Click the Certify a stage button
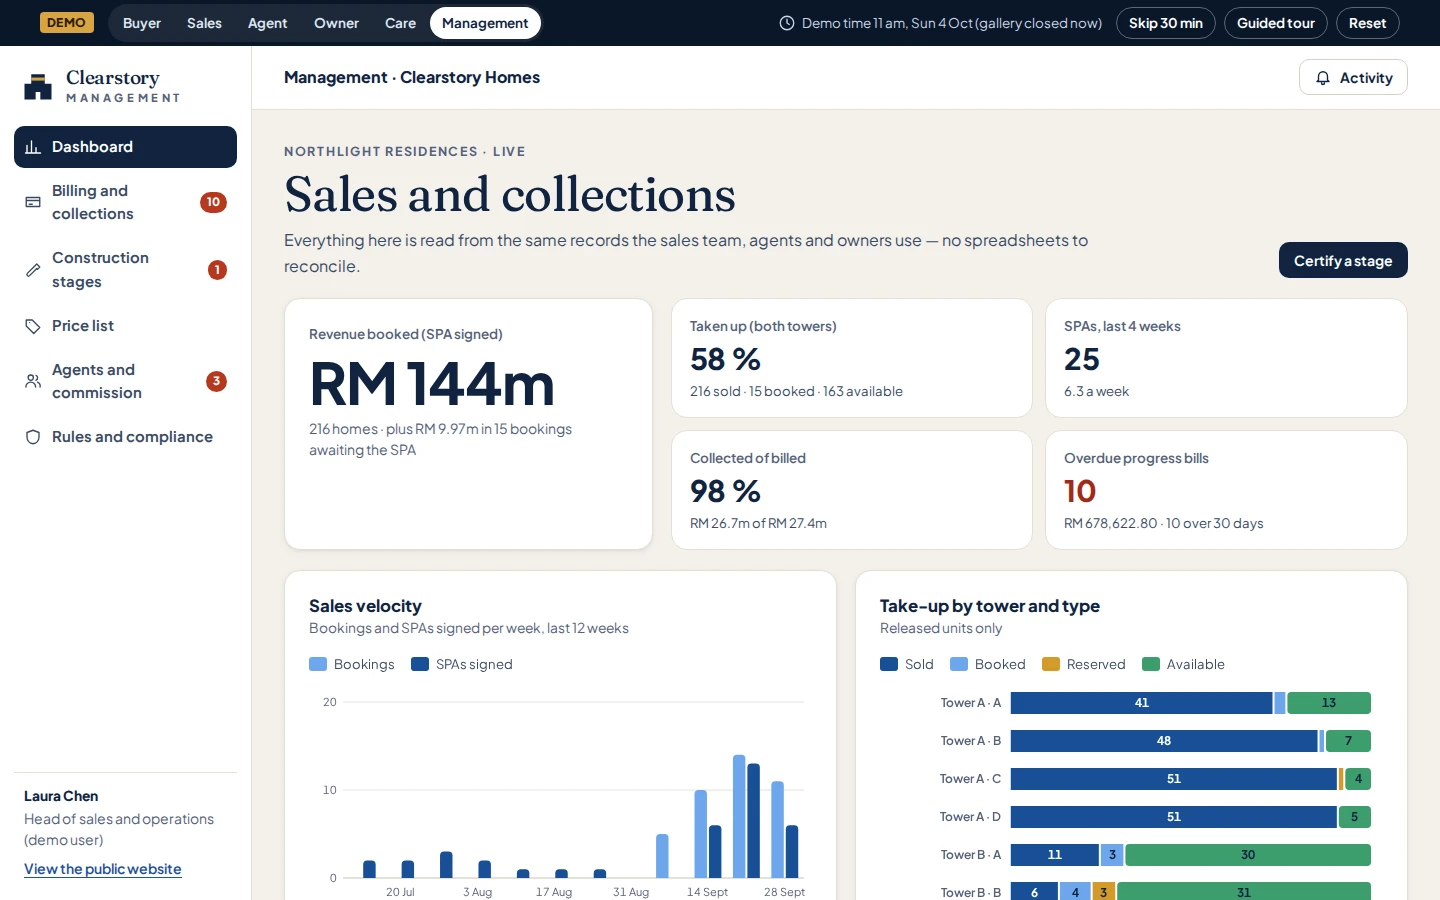Screen dimensions: 1440x900 pyautogui.click(x=1343, y=260)
